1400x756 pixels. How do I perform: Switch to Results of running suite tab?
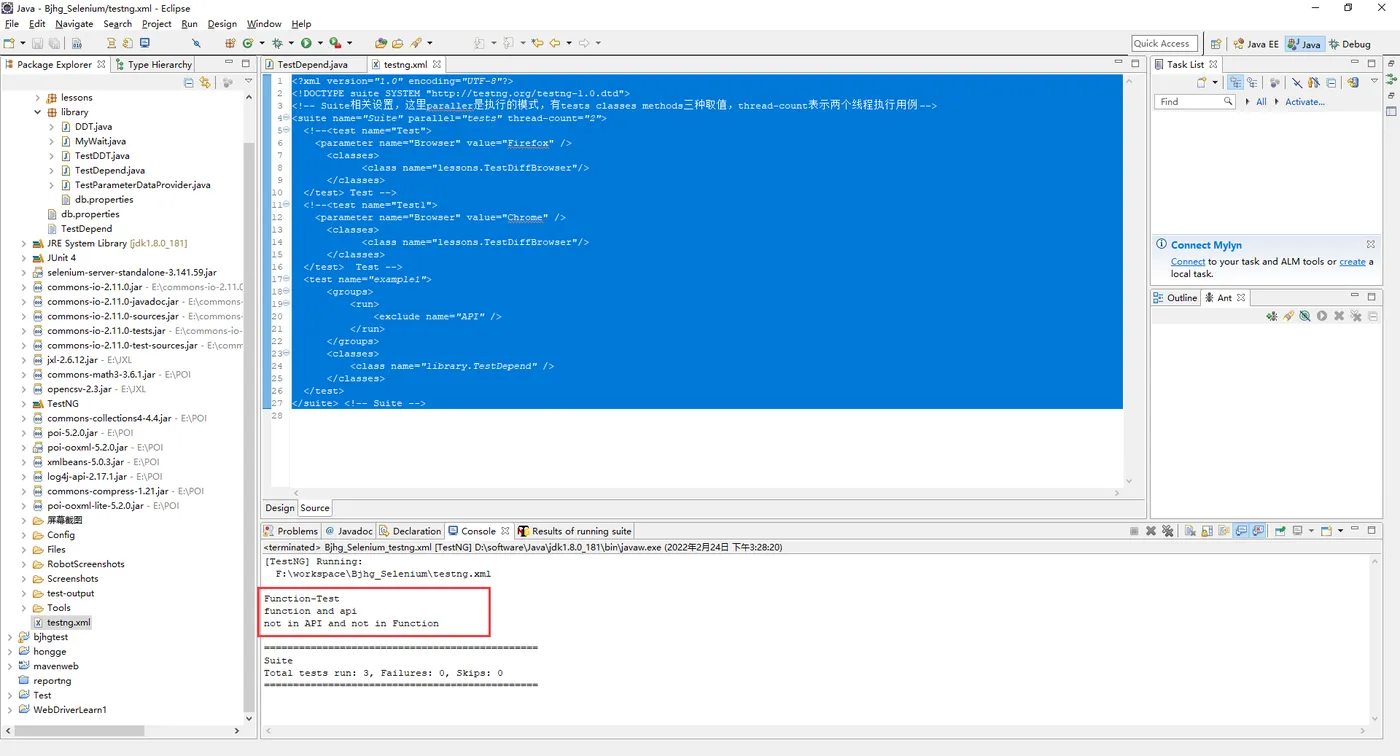coord(575,531)
